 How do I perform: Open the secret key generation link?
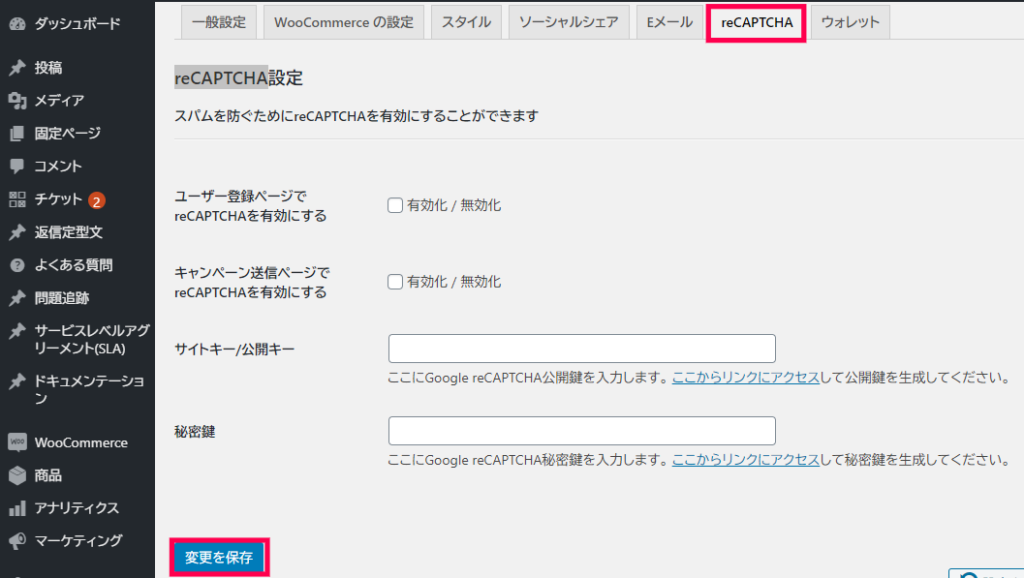745,460
